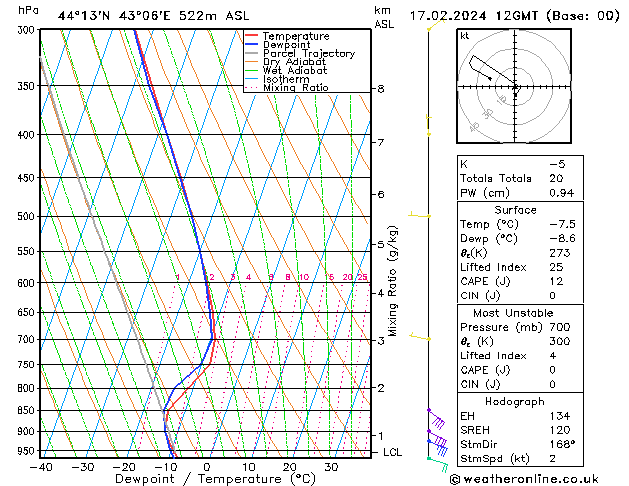Click the 5 km altitude label
This screenshot has height=486, width=629.
point(381,244)
